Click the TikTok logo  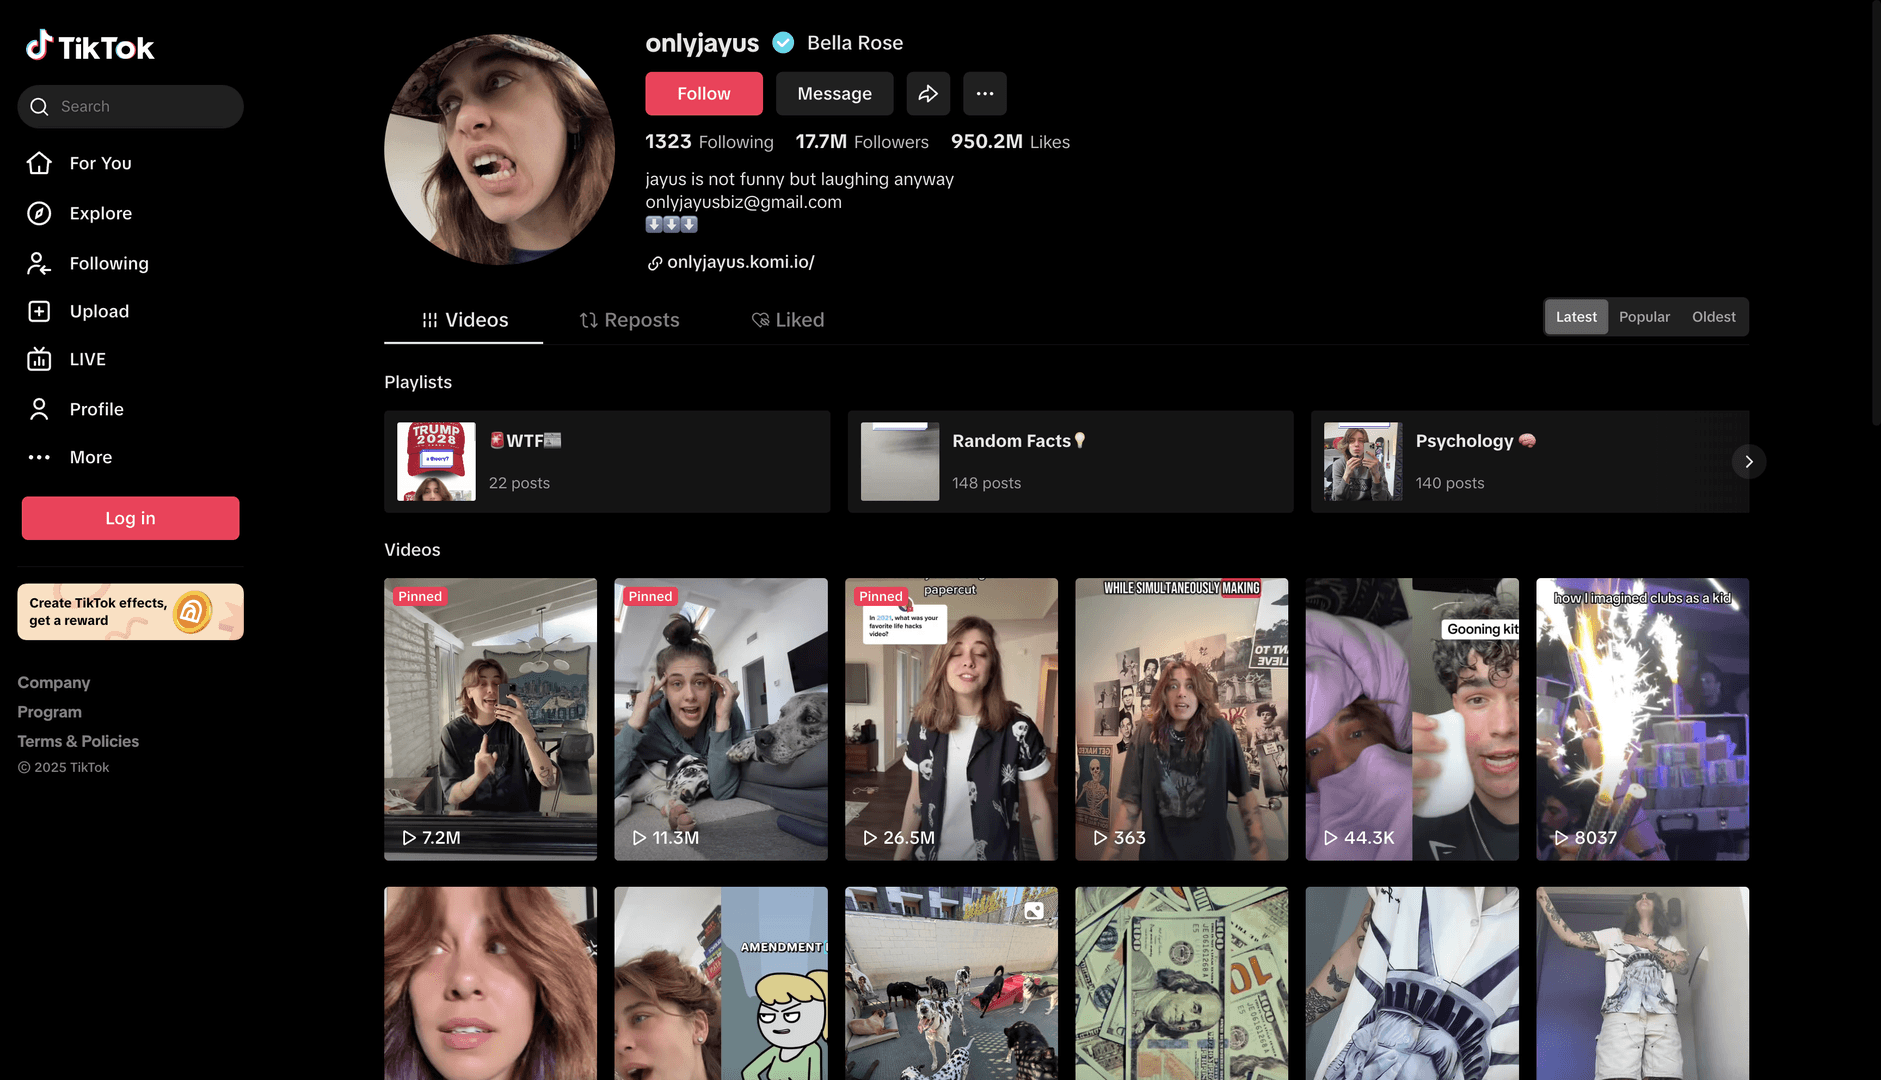(x=90, y=46)
